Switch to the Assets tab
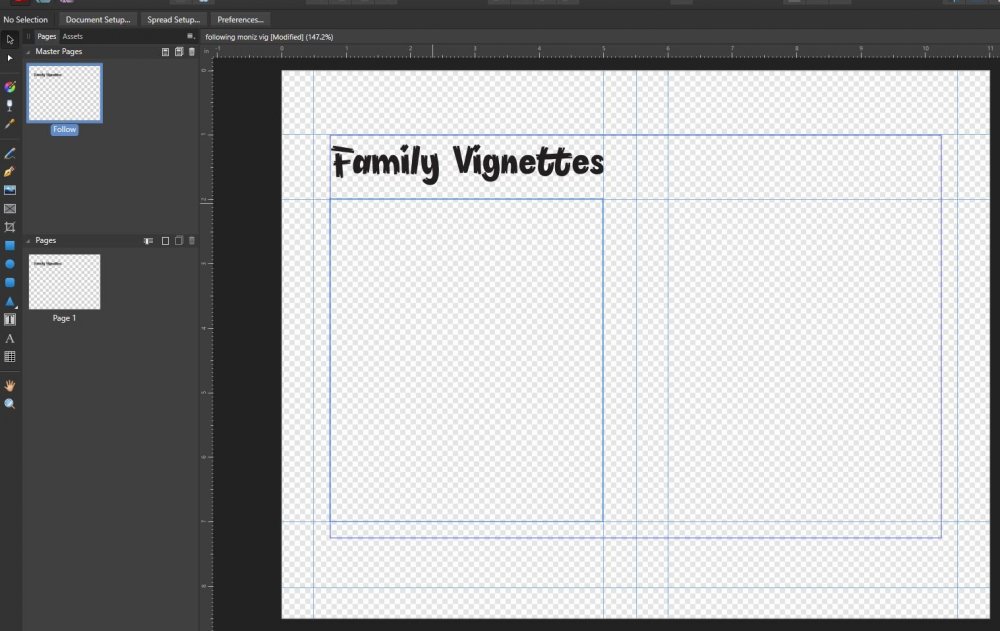The height and width of the screenshot is (631, 1000). tap(73, 36)
